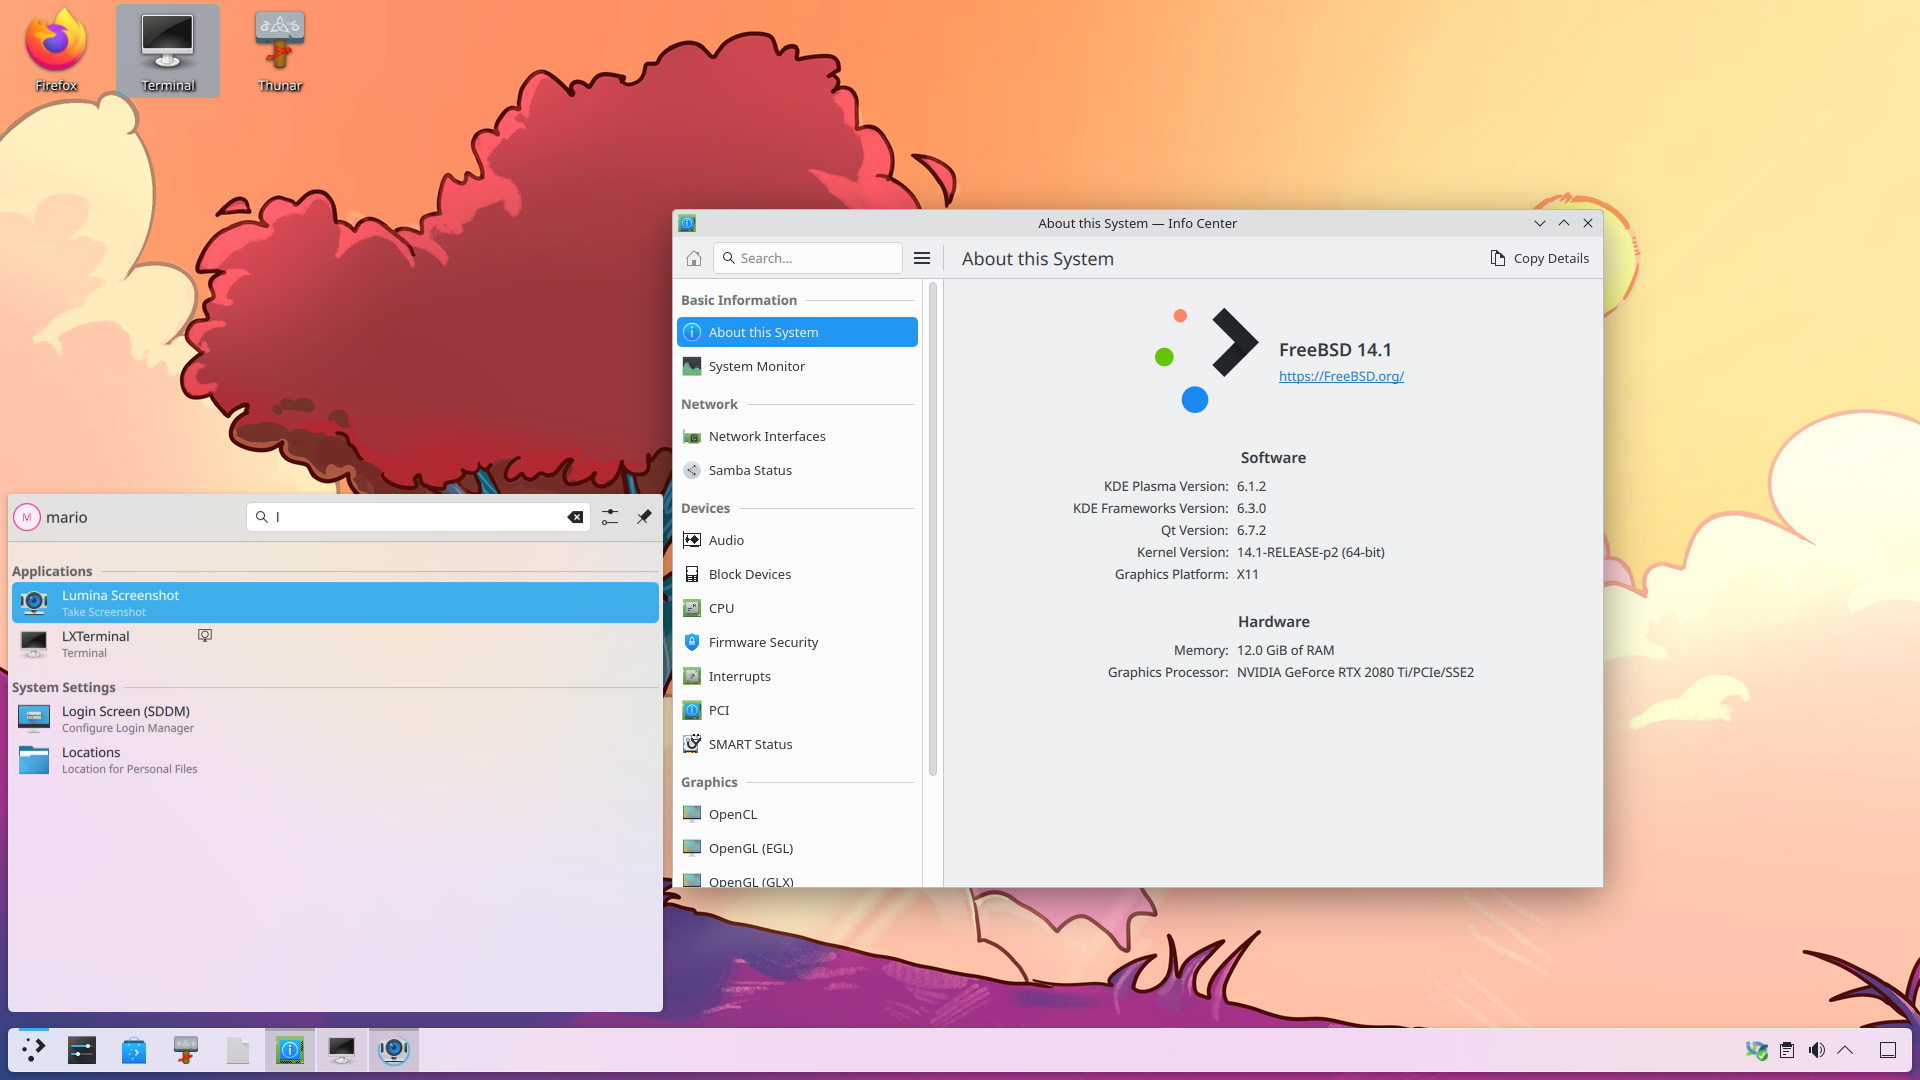Switch to Info Center taskbar entry
The image size is (1920, 1080).
290,1050
